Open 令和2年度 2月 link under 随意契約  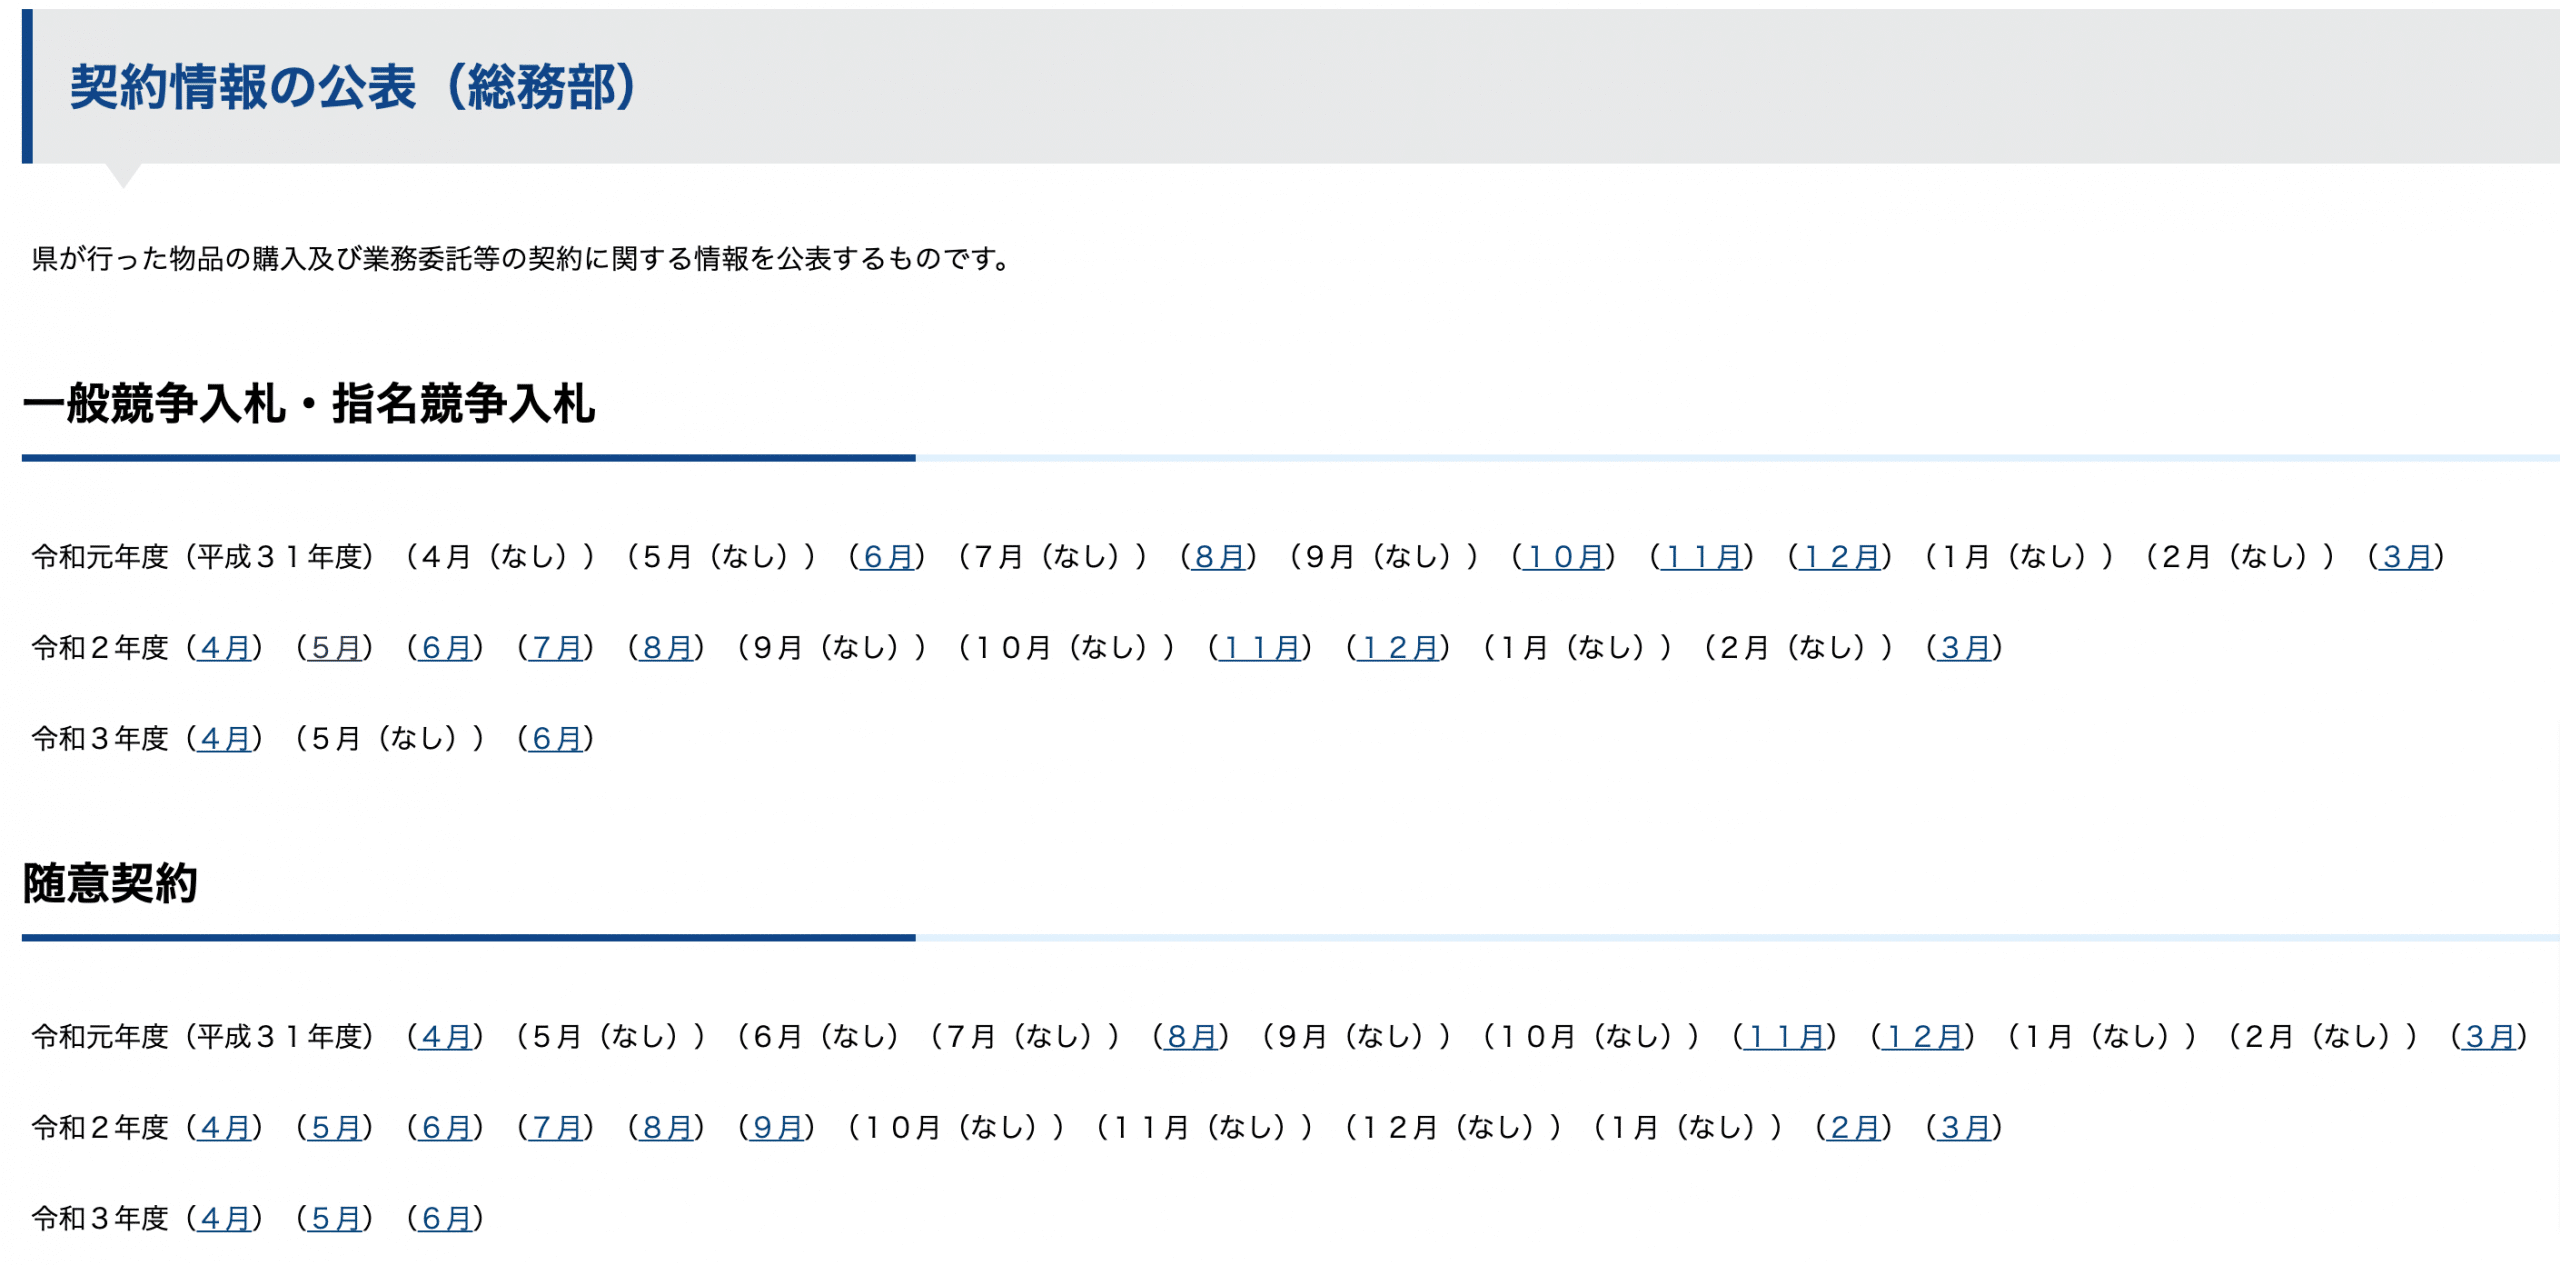1854,1128
